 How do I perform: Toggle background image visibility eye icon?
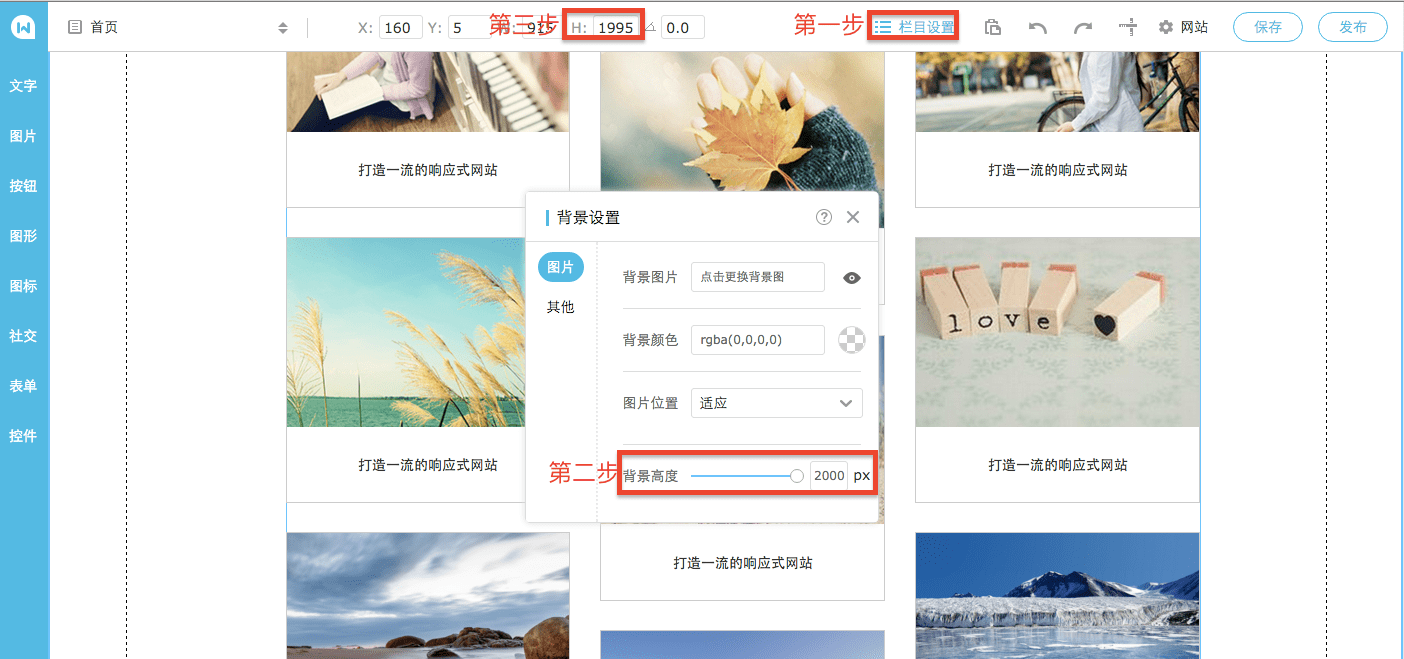(852, 278)
